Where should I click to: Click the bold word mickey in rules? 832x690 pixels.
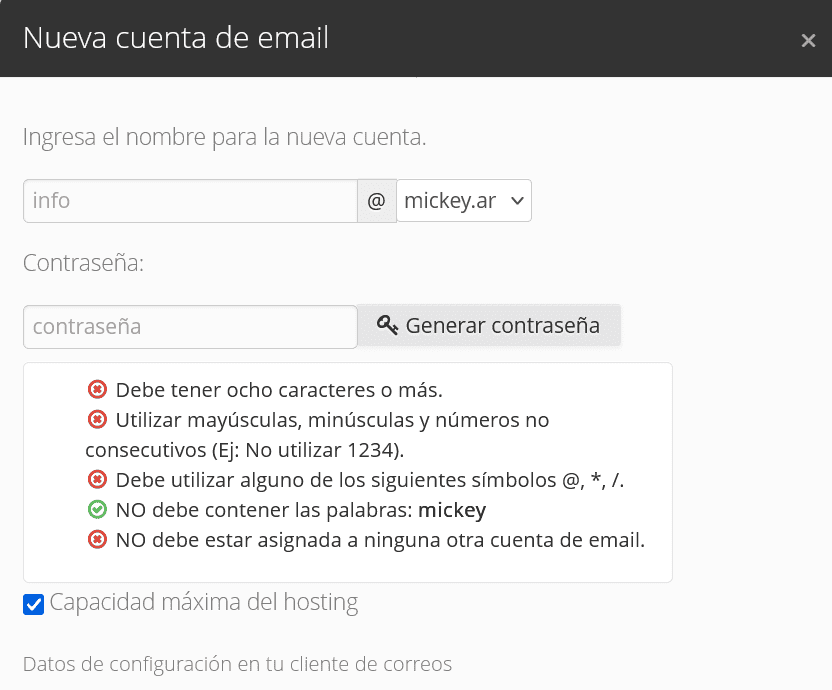click(x=452, y=510)
